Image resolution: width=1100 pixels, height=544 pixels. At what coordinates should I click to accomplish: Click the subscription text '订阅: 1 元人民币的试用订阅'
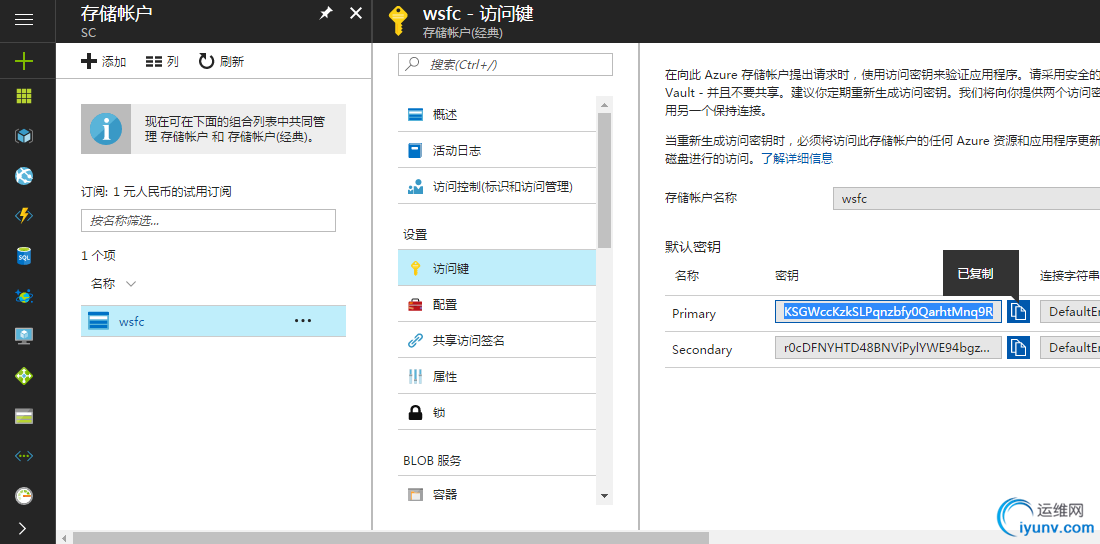click(156, 191)
